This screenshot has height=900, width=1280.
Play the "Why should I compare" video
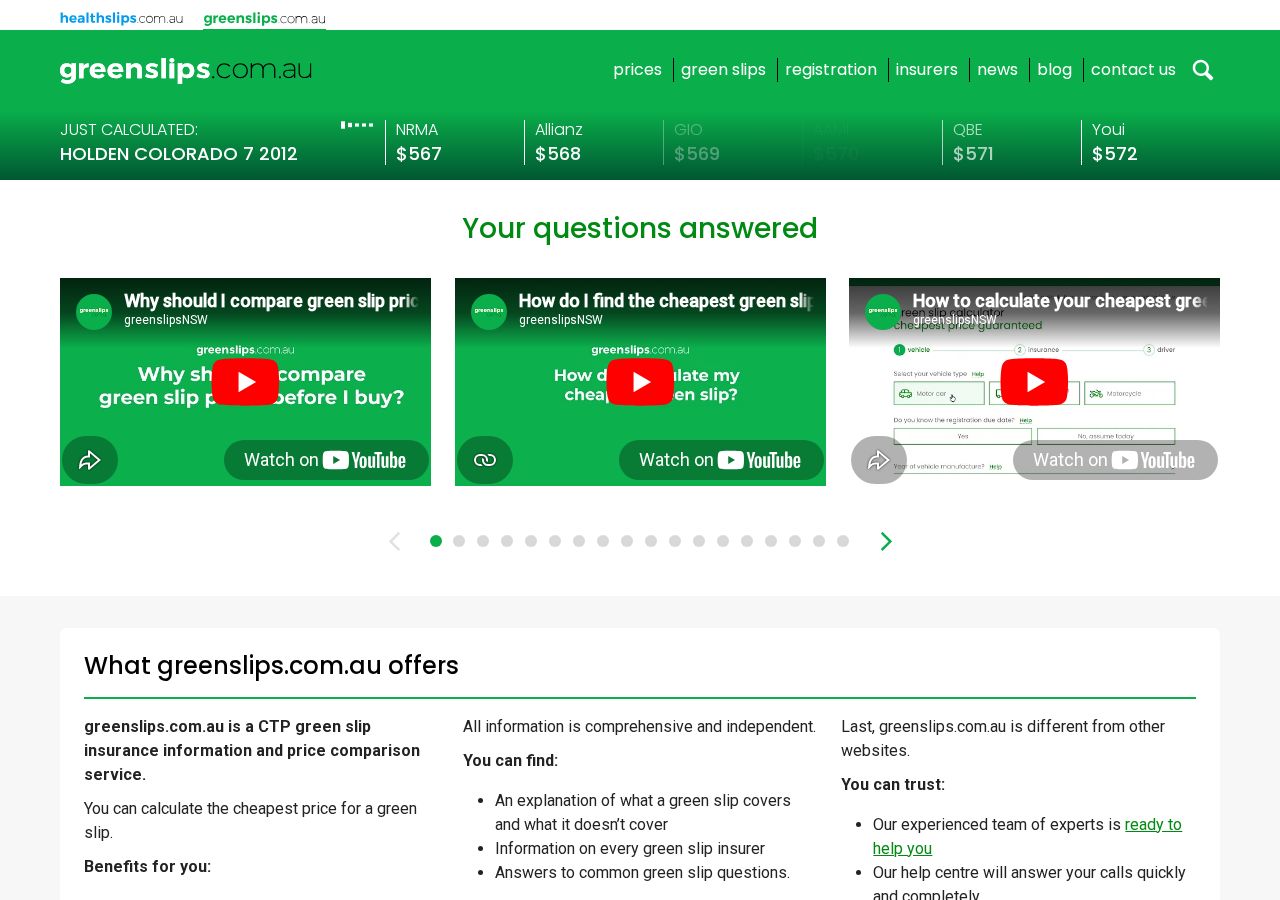[x=245, y=382]
